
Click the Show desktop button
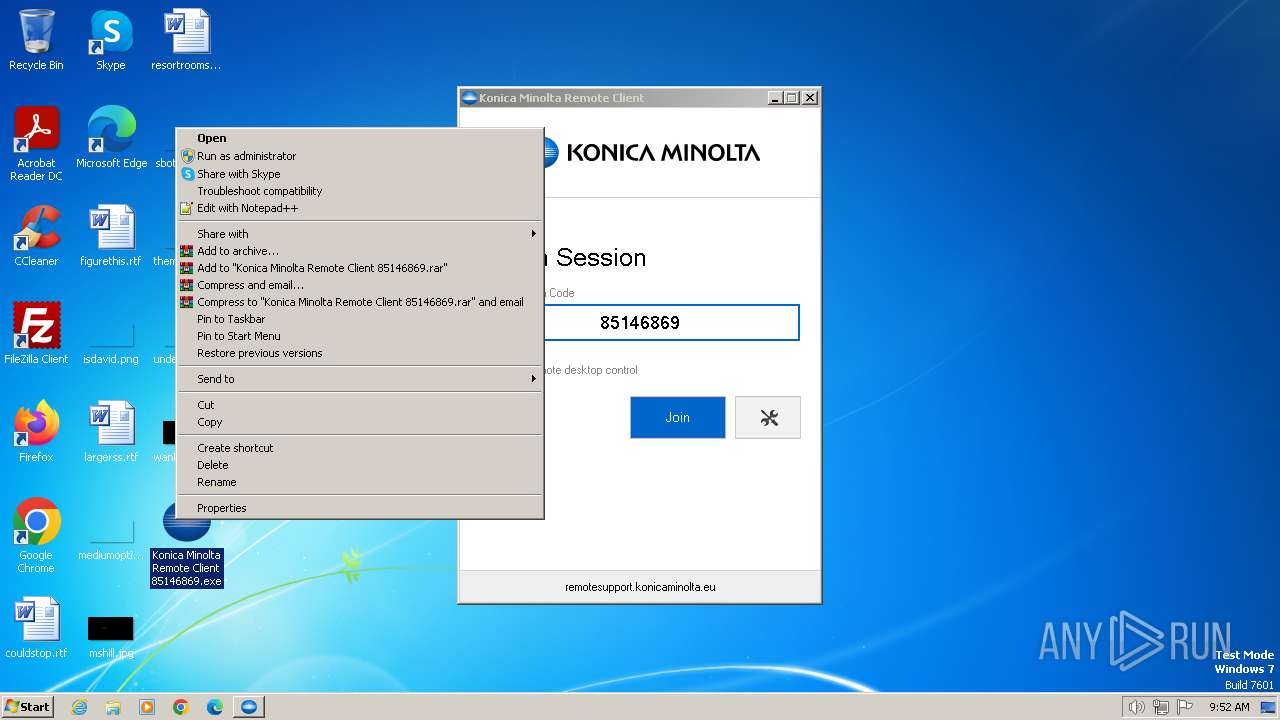[x=1269, y=707]
